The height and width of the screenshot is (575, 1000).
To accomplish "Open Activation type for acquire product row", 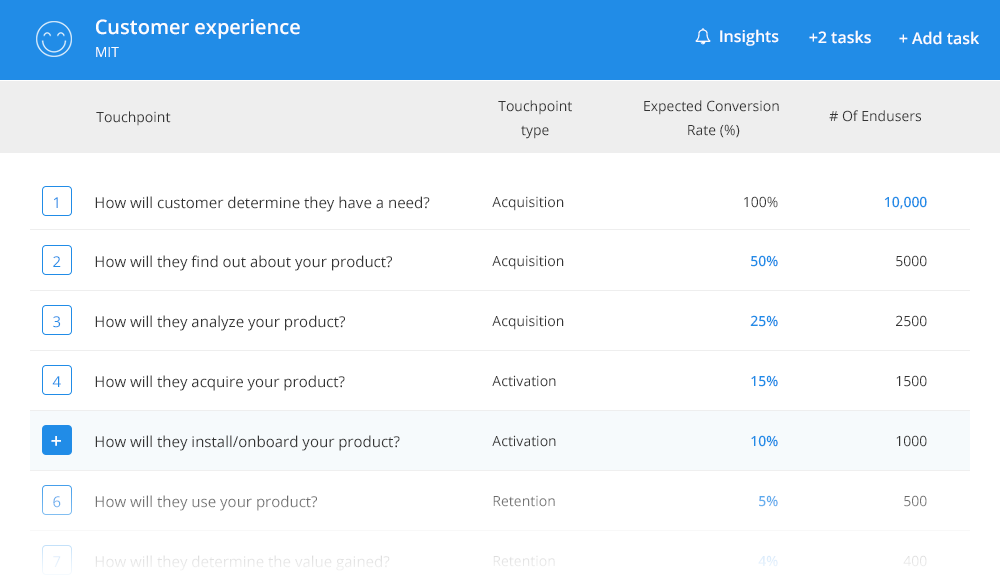I will pyautogui.click(x=524, y=381).
